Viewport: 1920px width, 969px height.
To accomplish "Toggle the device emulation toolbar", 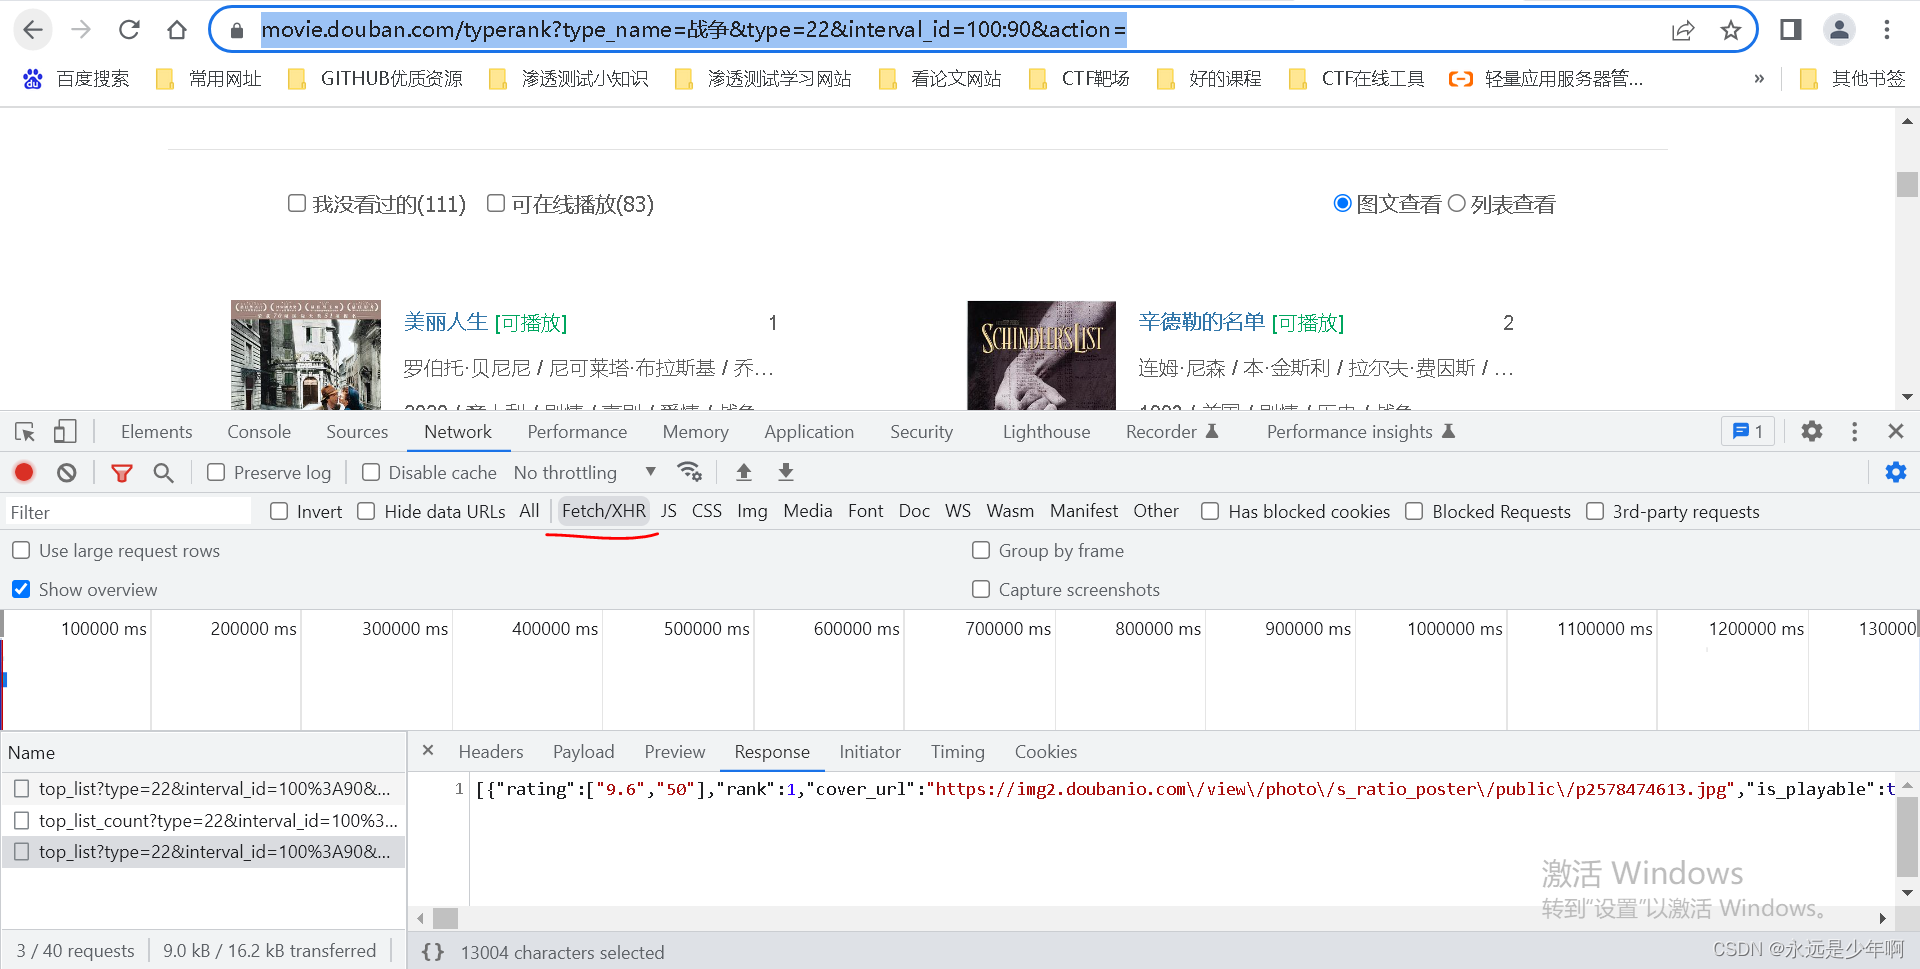I will [64, 431].
